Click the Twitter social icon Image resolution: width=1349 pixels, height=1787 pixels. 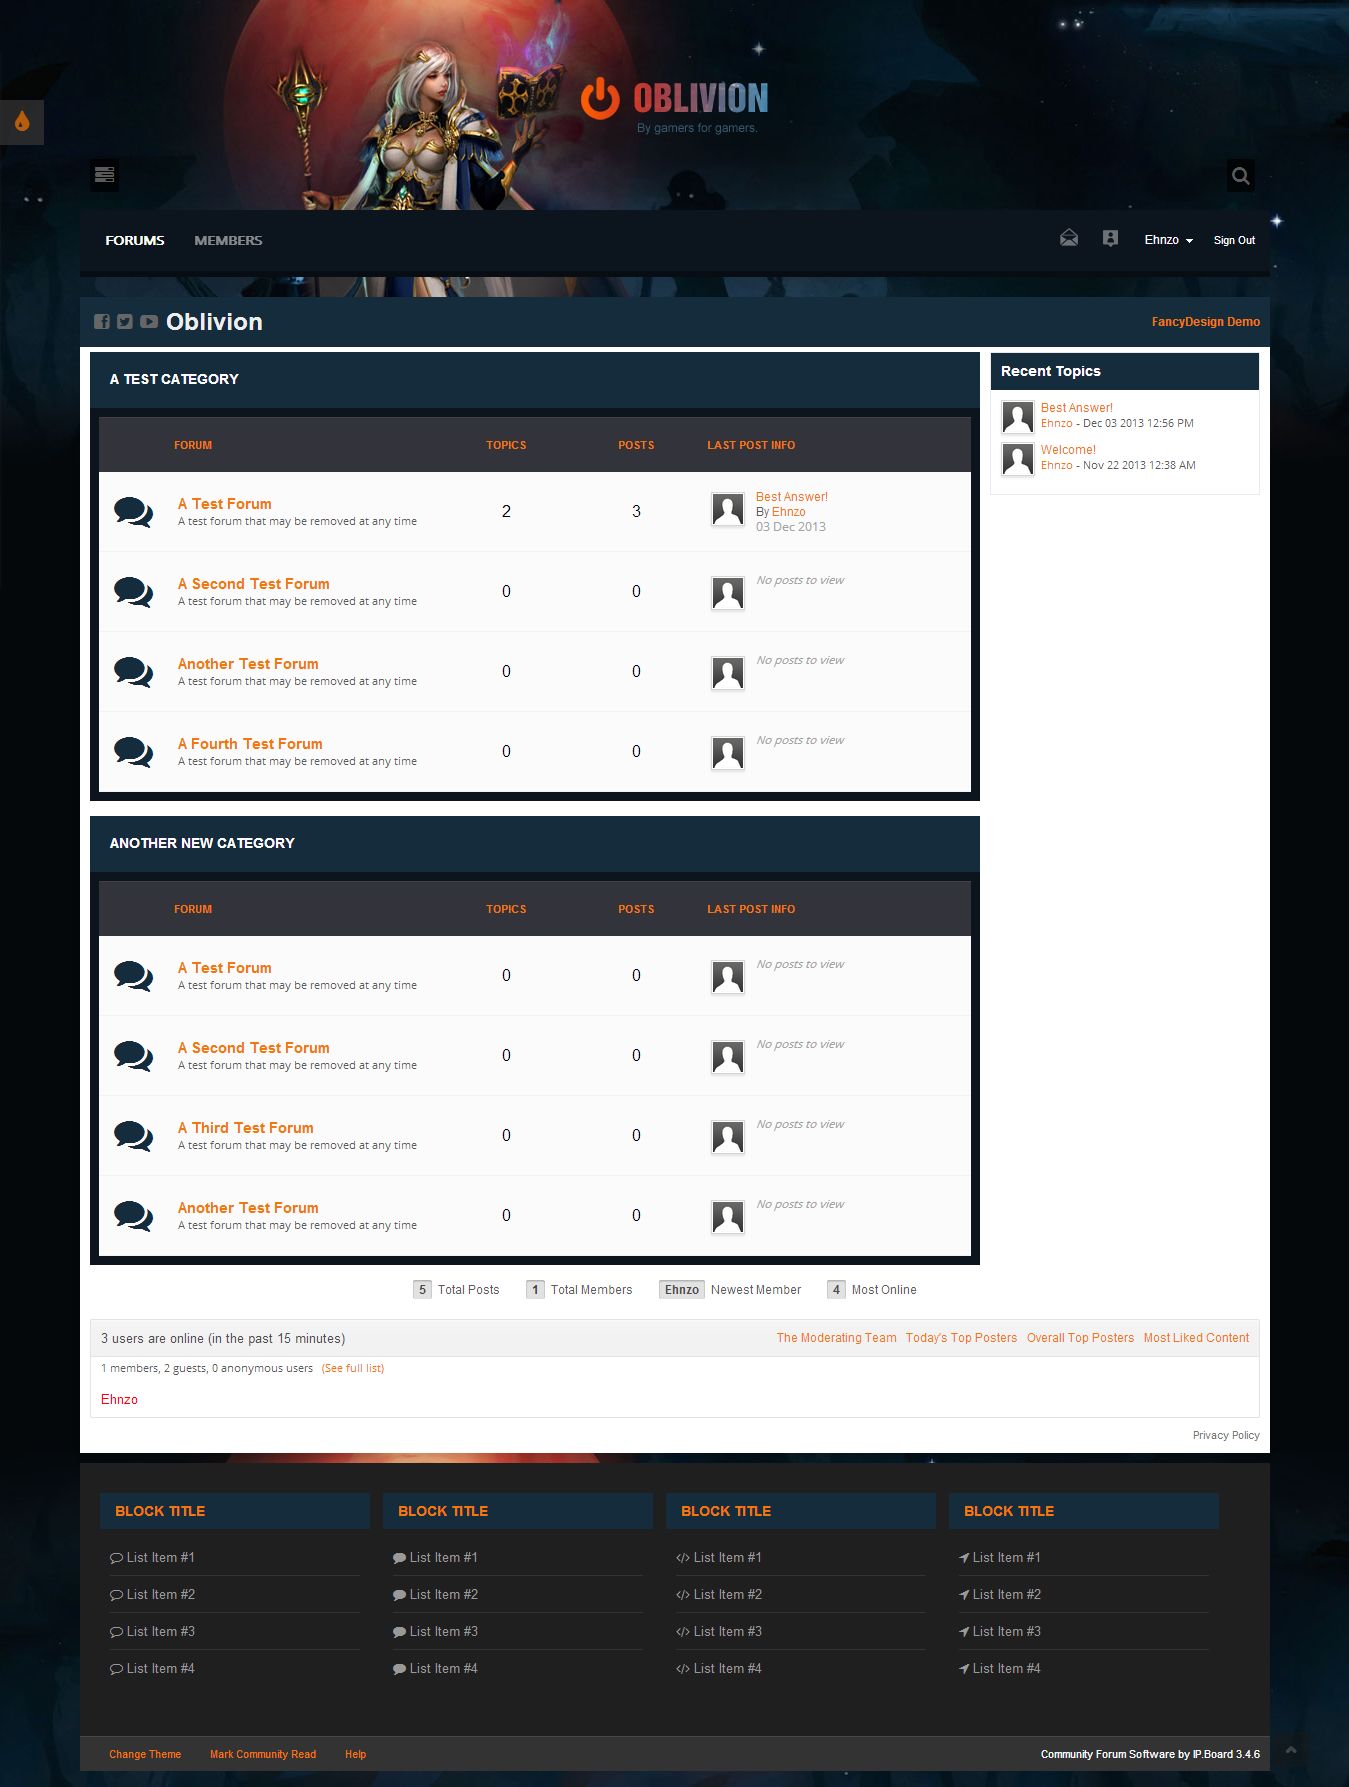[125, 322]
